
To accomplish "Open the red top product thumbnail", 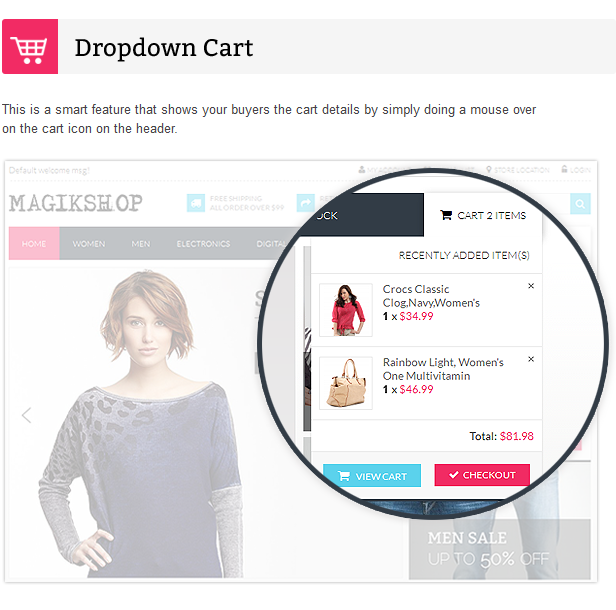I will 346,310.
